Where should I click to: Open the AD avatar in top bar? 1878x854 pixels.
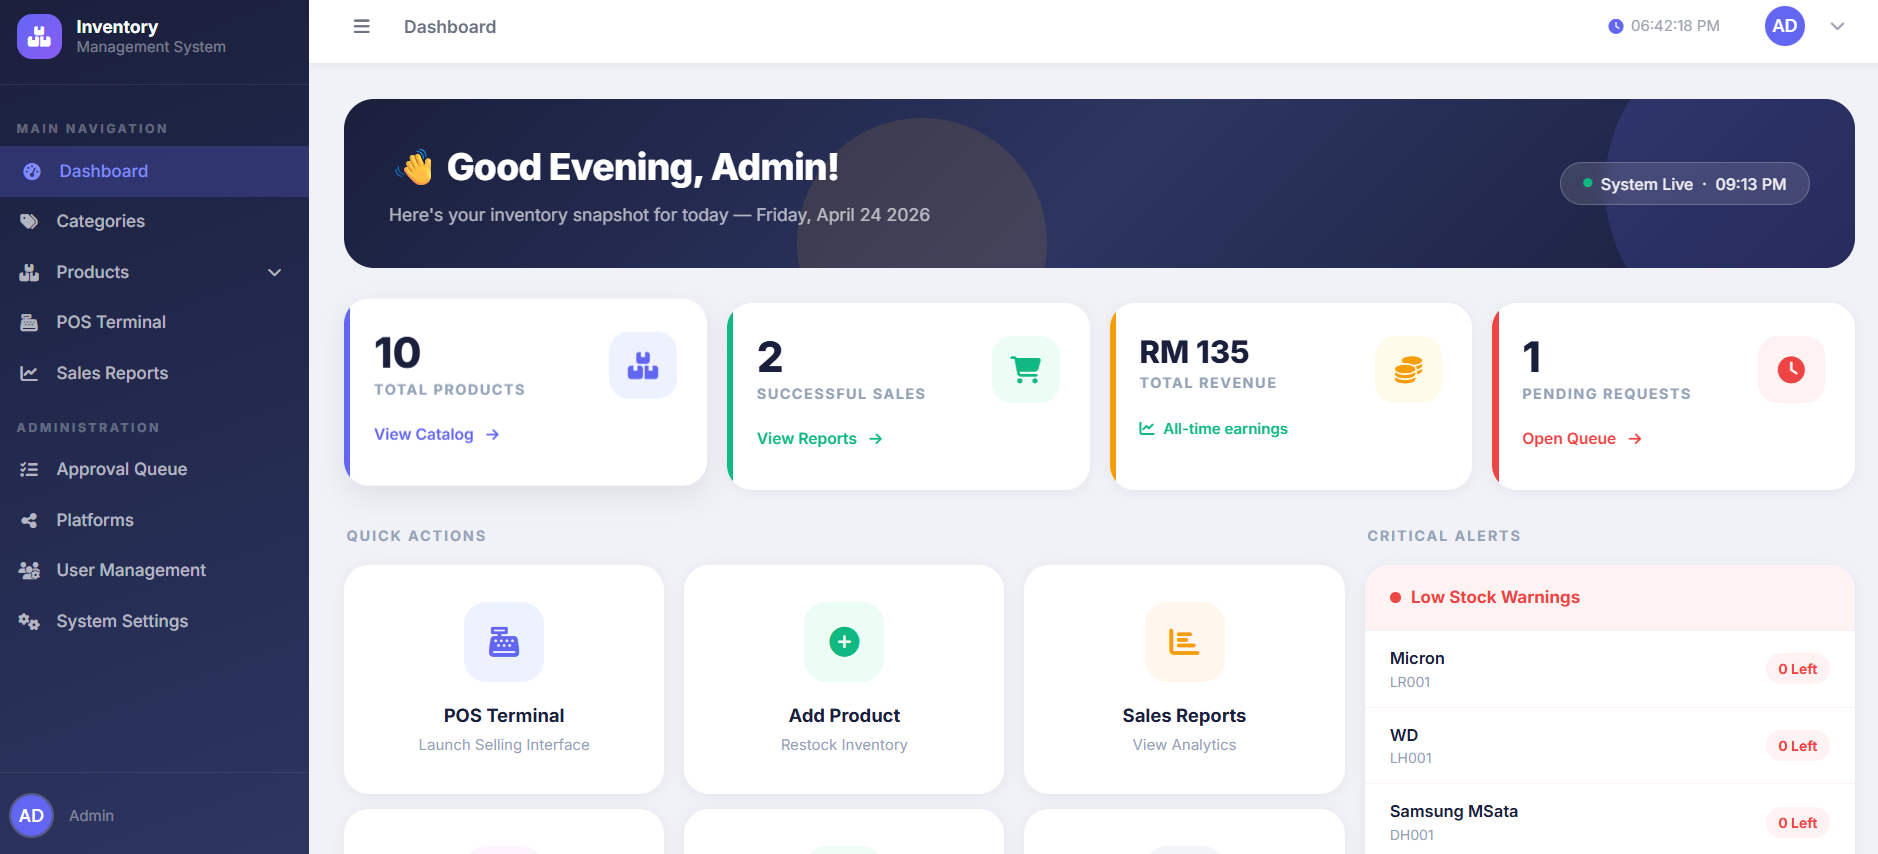click(x=1785, y=26)
